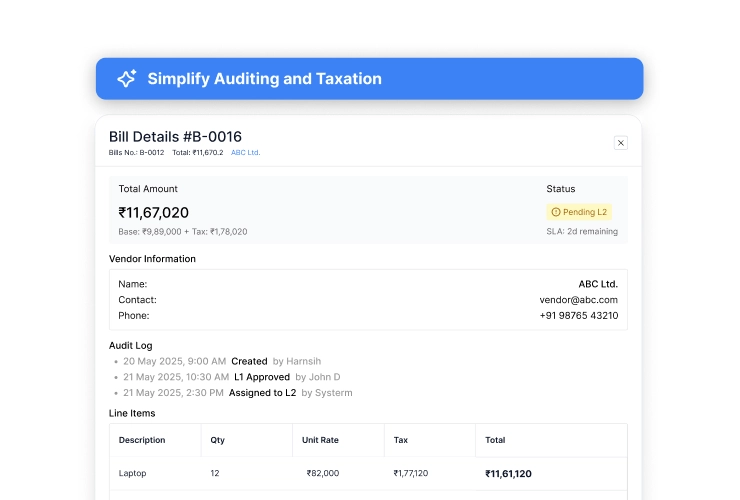Screen dimensions: 740x500
Task: Close the Bill Details dialog
Action: [x=620, y=143]
